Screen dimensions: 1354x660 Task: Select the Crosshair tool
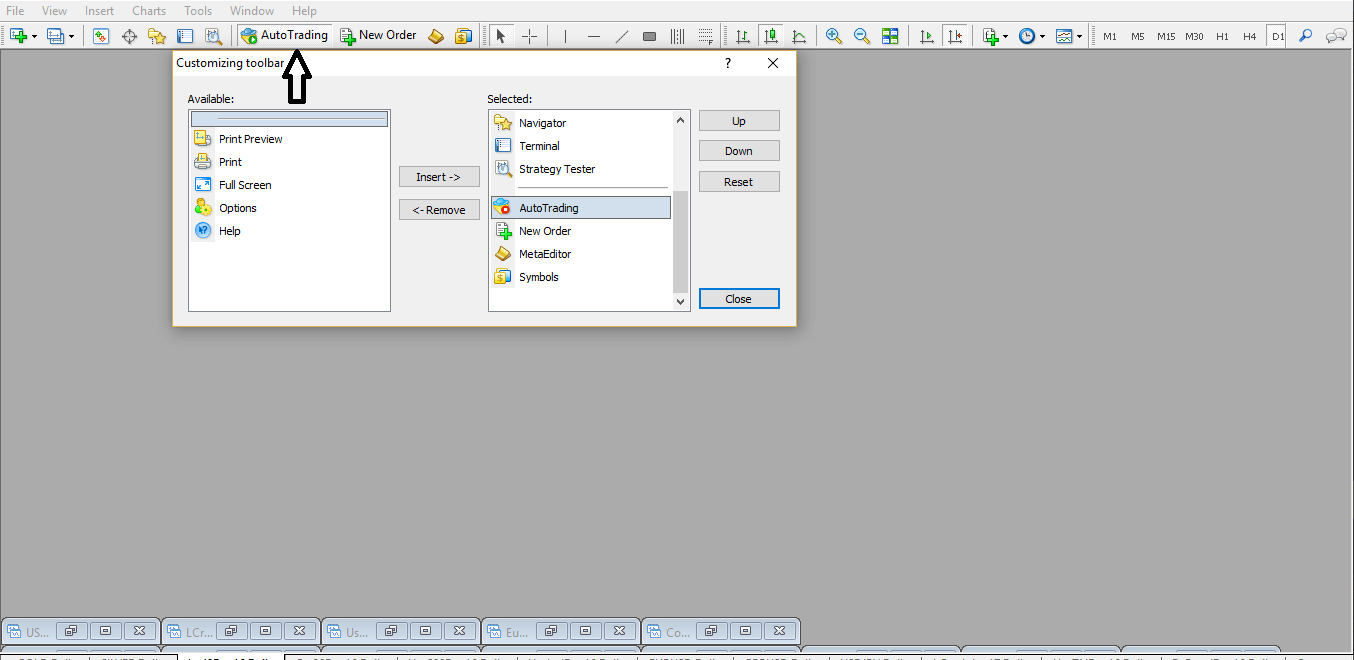coord(529,36)
